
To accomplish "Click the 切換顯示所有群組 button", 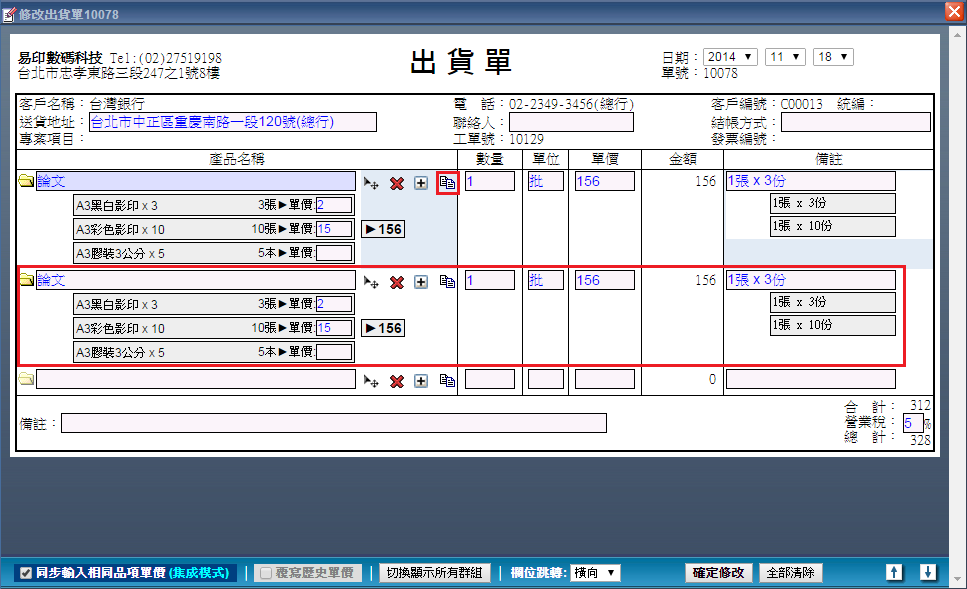I will click(x=434, y=573).
